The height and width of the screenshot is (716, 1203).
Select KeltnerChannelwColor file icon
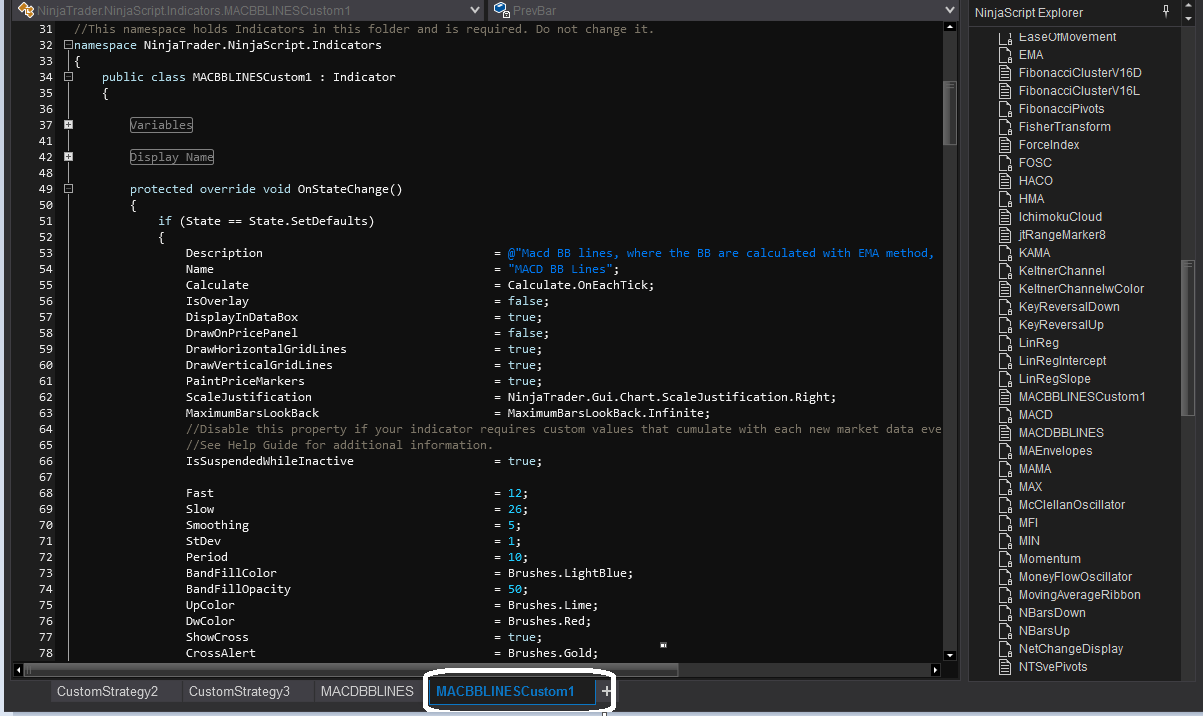(1006, 289)
